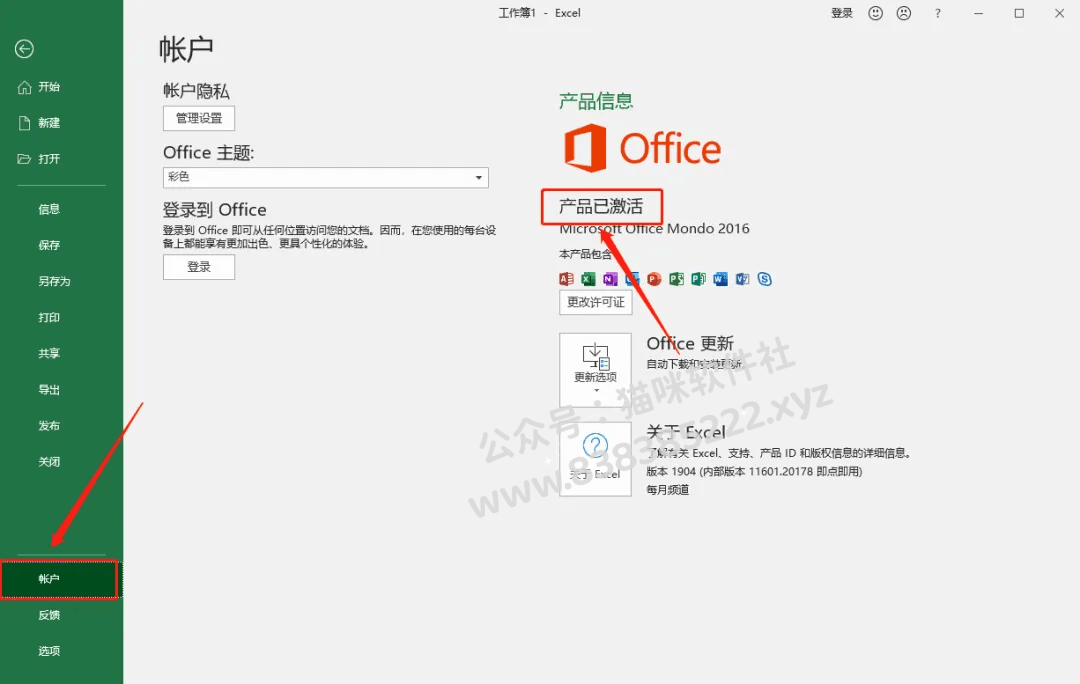Viewport: 1080px width, 684px height.
Task: Click the 更改许可证 button
Action: pyautogui.click(x=596, y=302)
